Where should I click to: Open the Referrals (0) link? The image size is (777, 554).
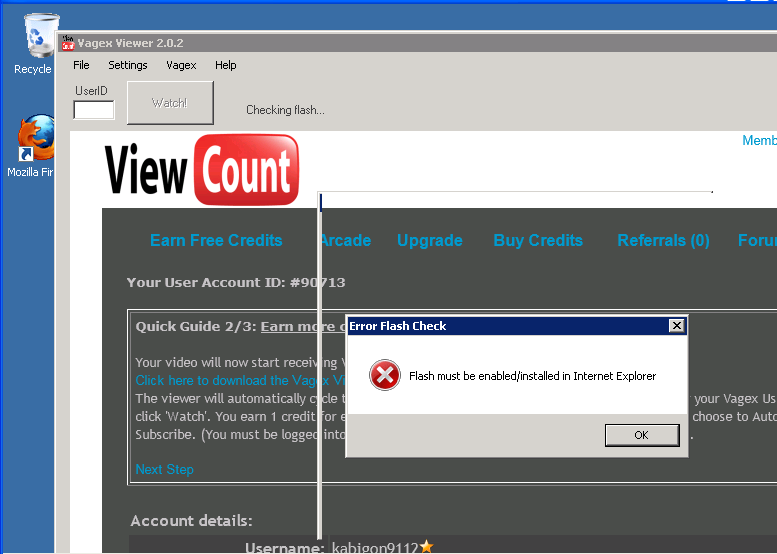(663, 240)
